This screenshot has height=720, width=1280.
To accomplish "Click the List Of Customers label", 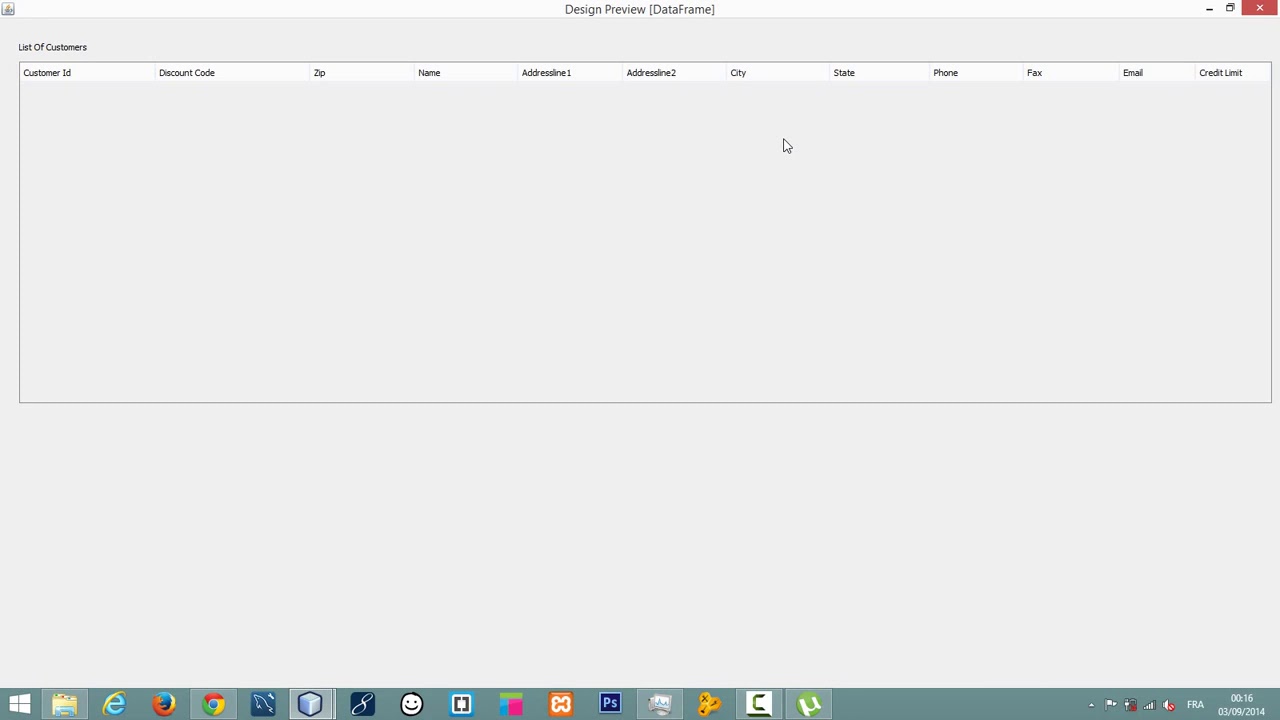I will [x=53, y=47].
